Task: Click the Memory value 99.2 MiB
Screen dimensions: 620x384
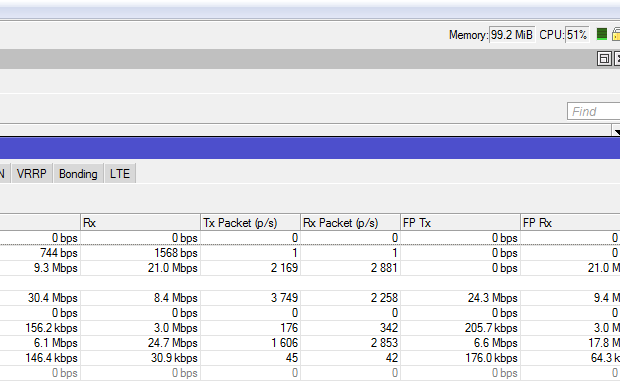Action: tap(512, 35)
